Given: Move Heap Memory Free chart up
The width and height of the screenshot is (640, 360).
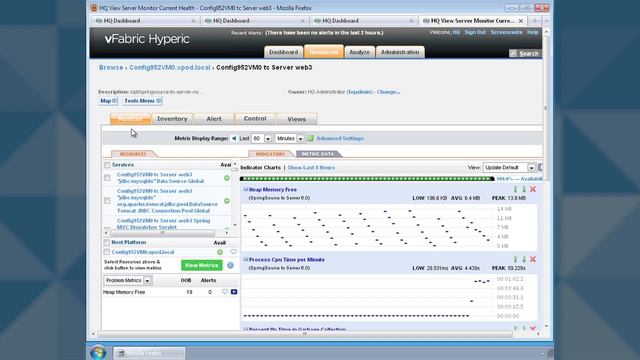Looking at the screenshot, I should coord(516,189).
